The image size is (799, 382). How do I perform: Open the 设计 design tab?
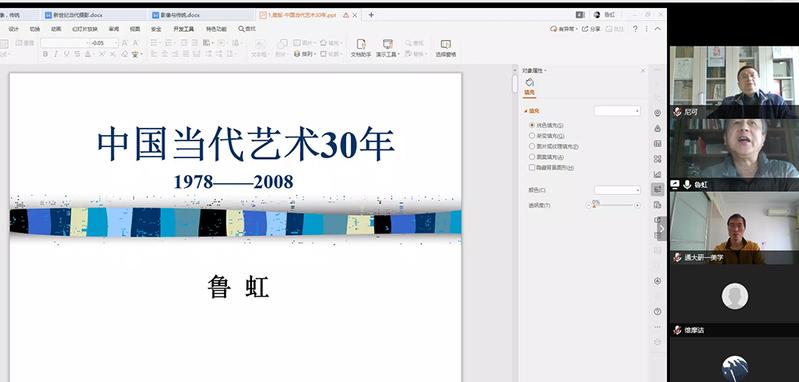(14, 29)
